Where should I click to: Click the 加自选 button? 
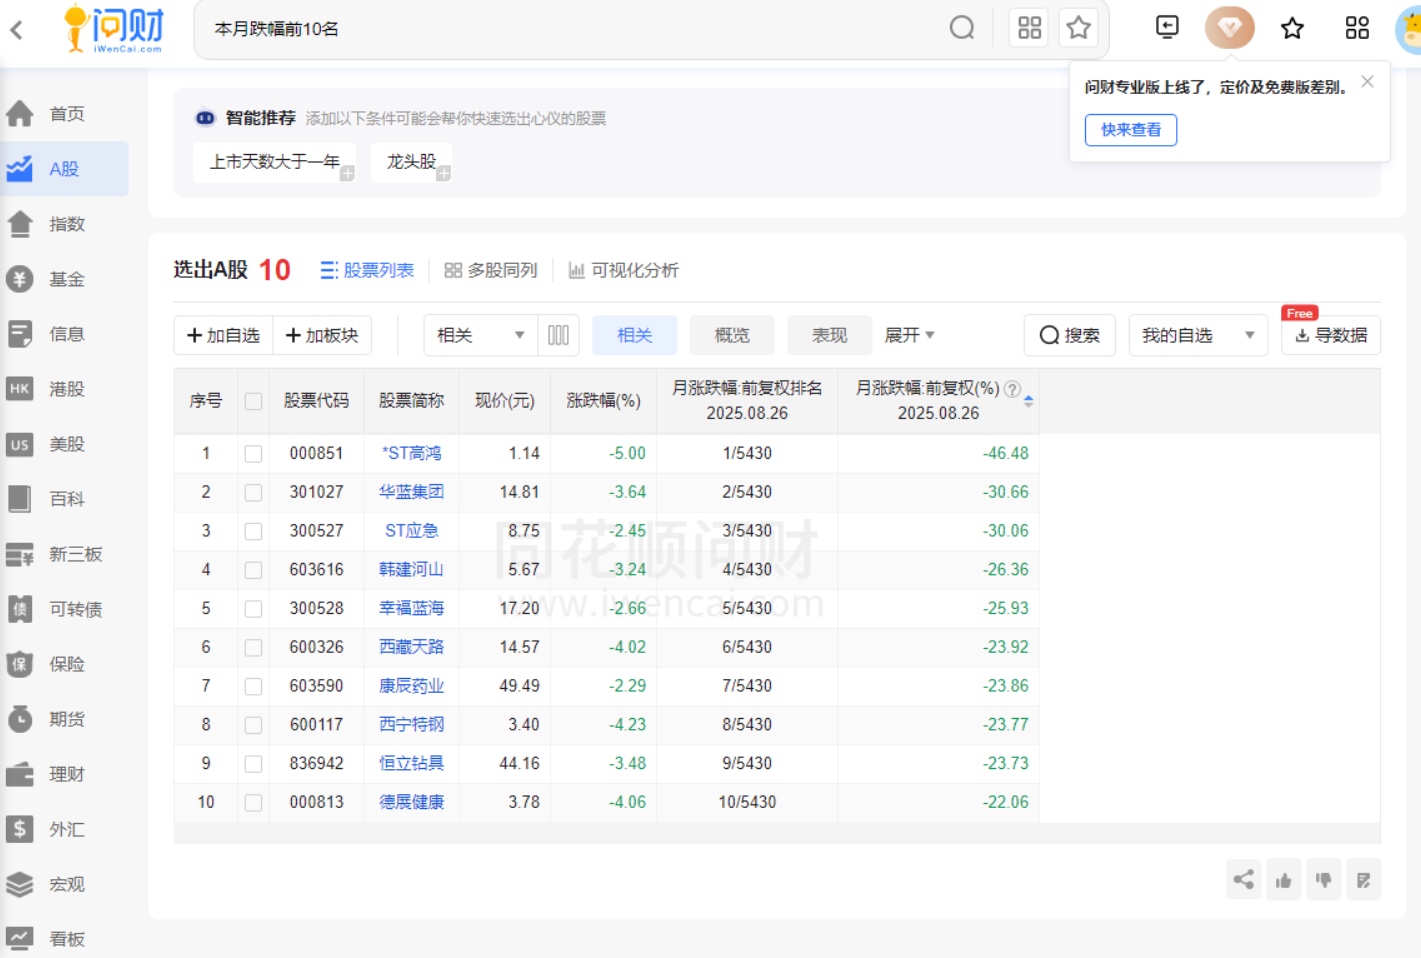coord(223,335)
